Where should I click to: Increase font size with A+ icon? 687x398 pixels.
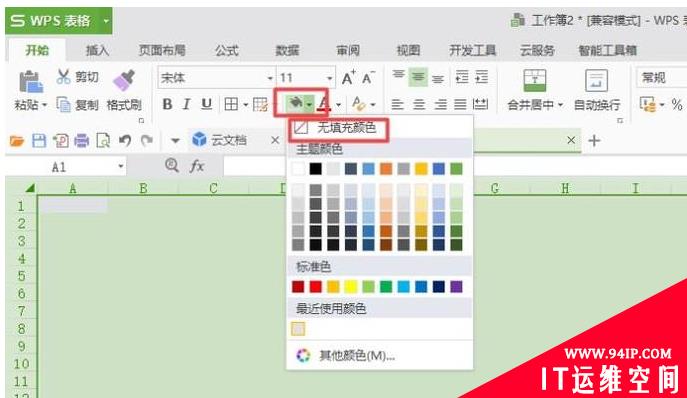tap(348, 78)
